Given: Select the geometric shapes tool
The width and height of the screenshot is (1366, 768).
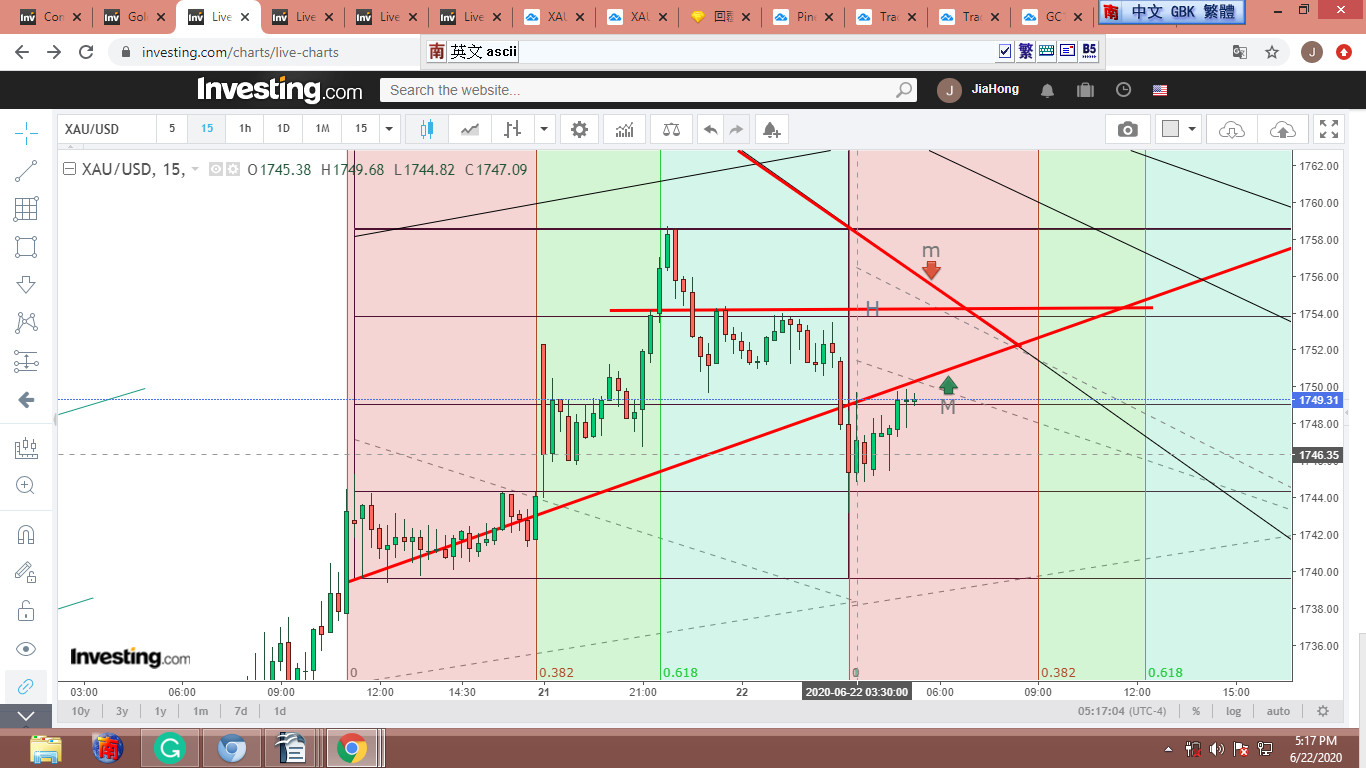Looking at the screenshot, I should click(26, 247).
